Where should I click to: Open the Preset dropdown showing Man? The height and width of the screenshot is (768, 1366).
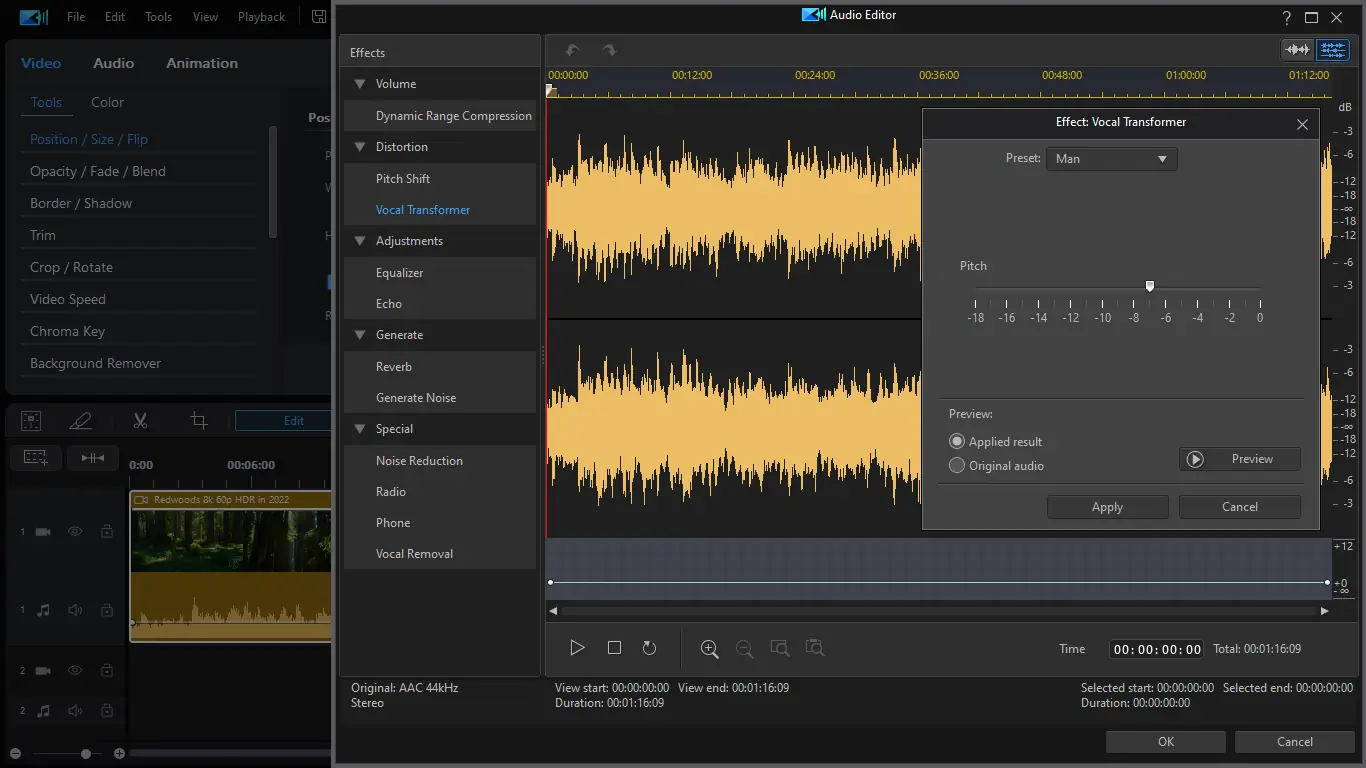1111,158
